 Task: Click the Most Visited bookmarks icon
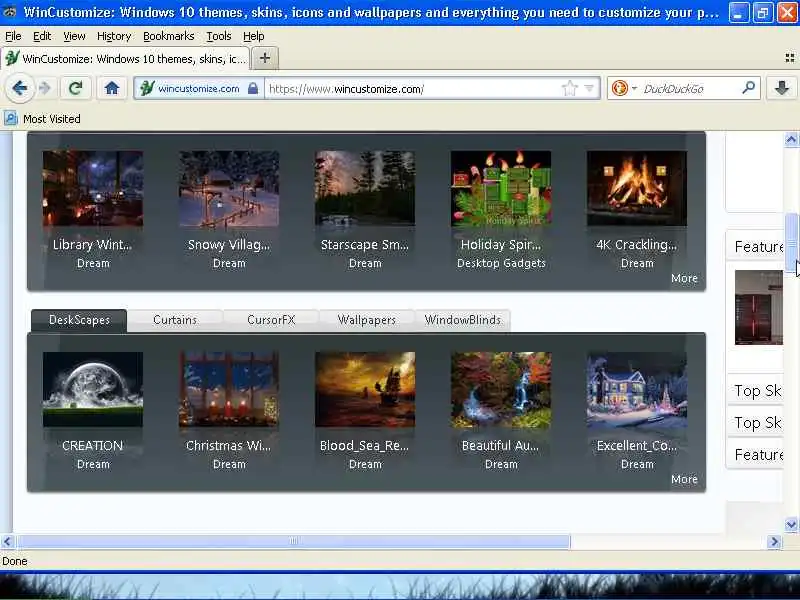pyautogui.click(x=11, y=119)
